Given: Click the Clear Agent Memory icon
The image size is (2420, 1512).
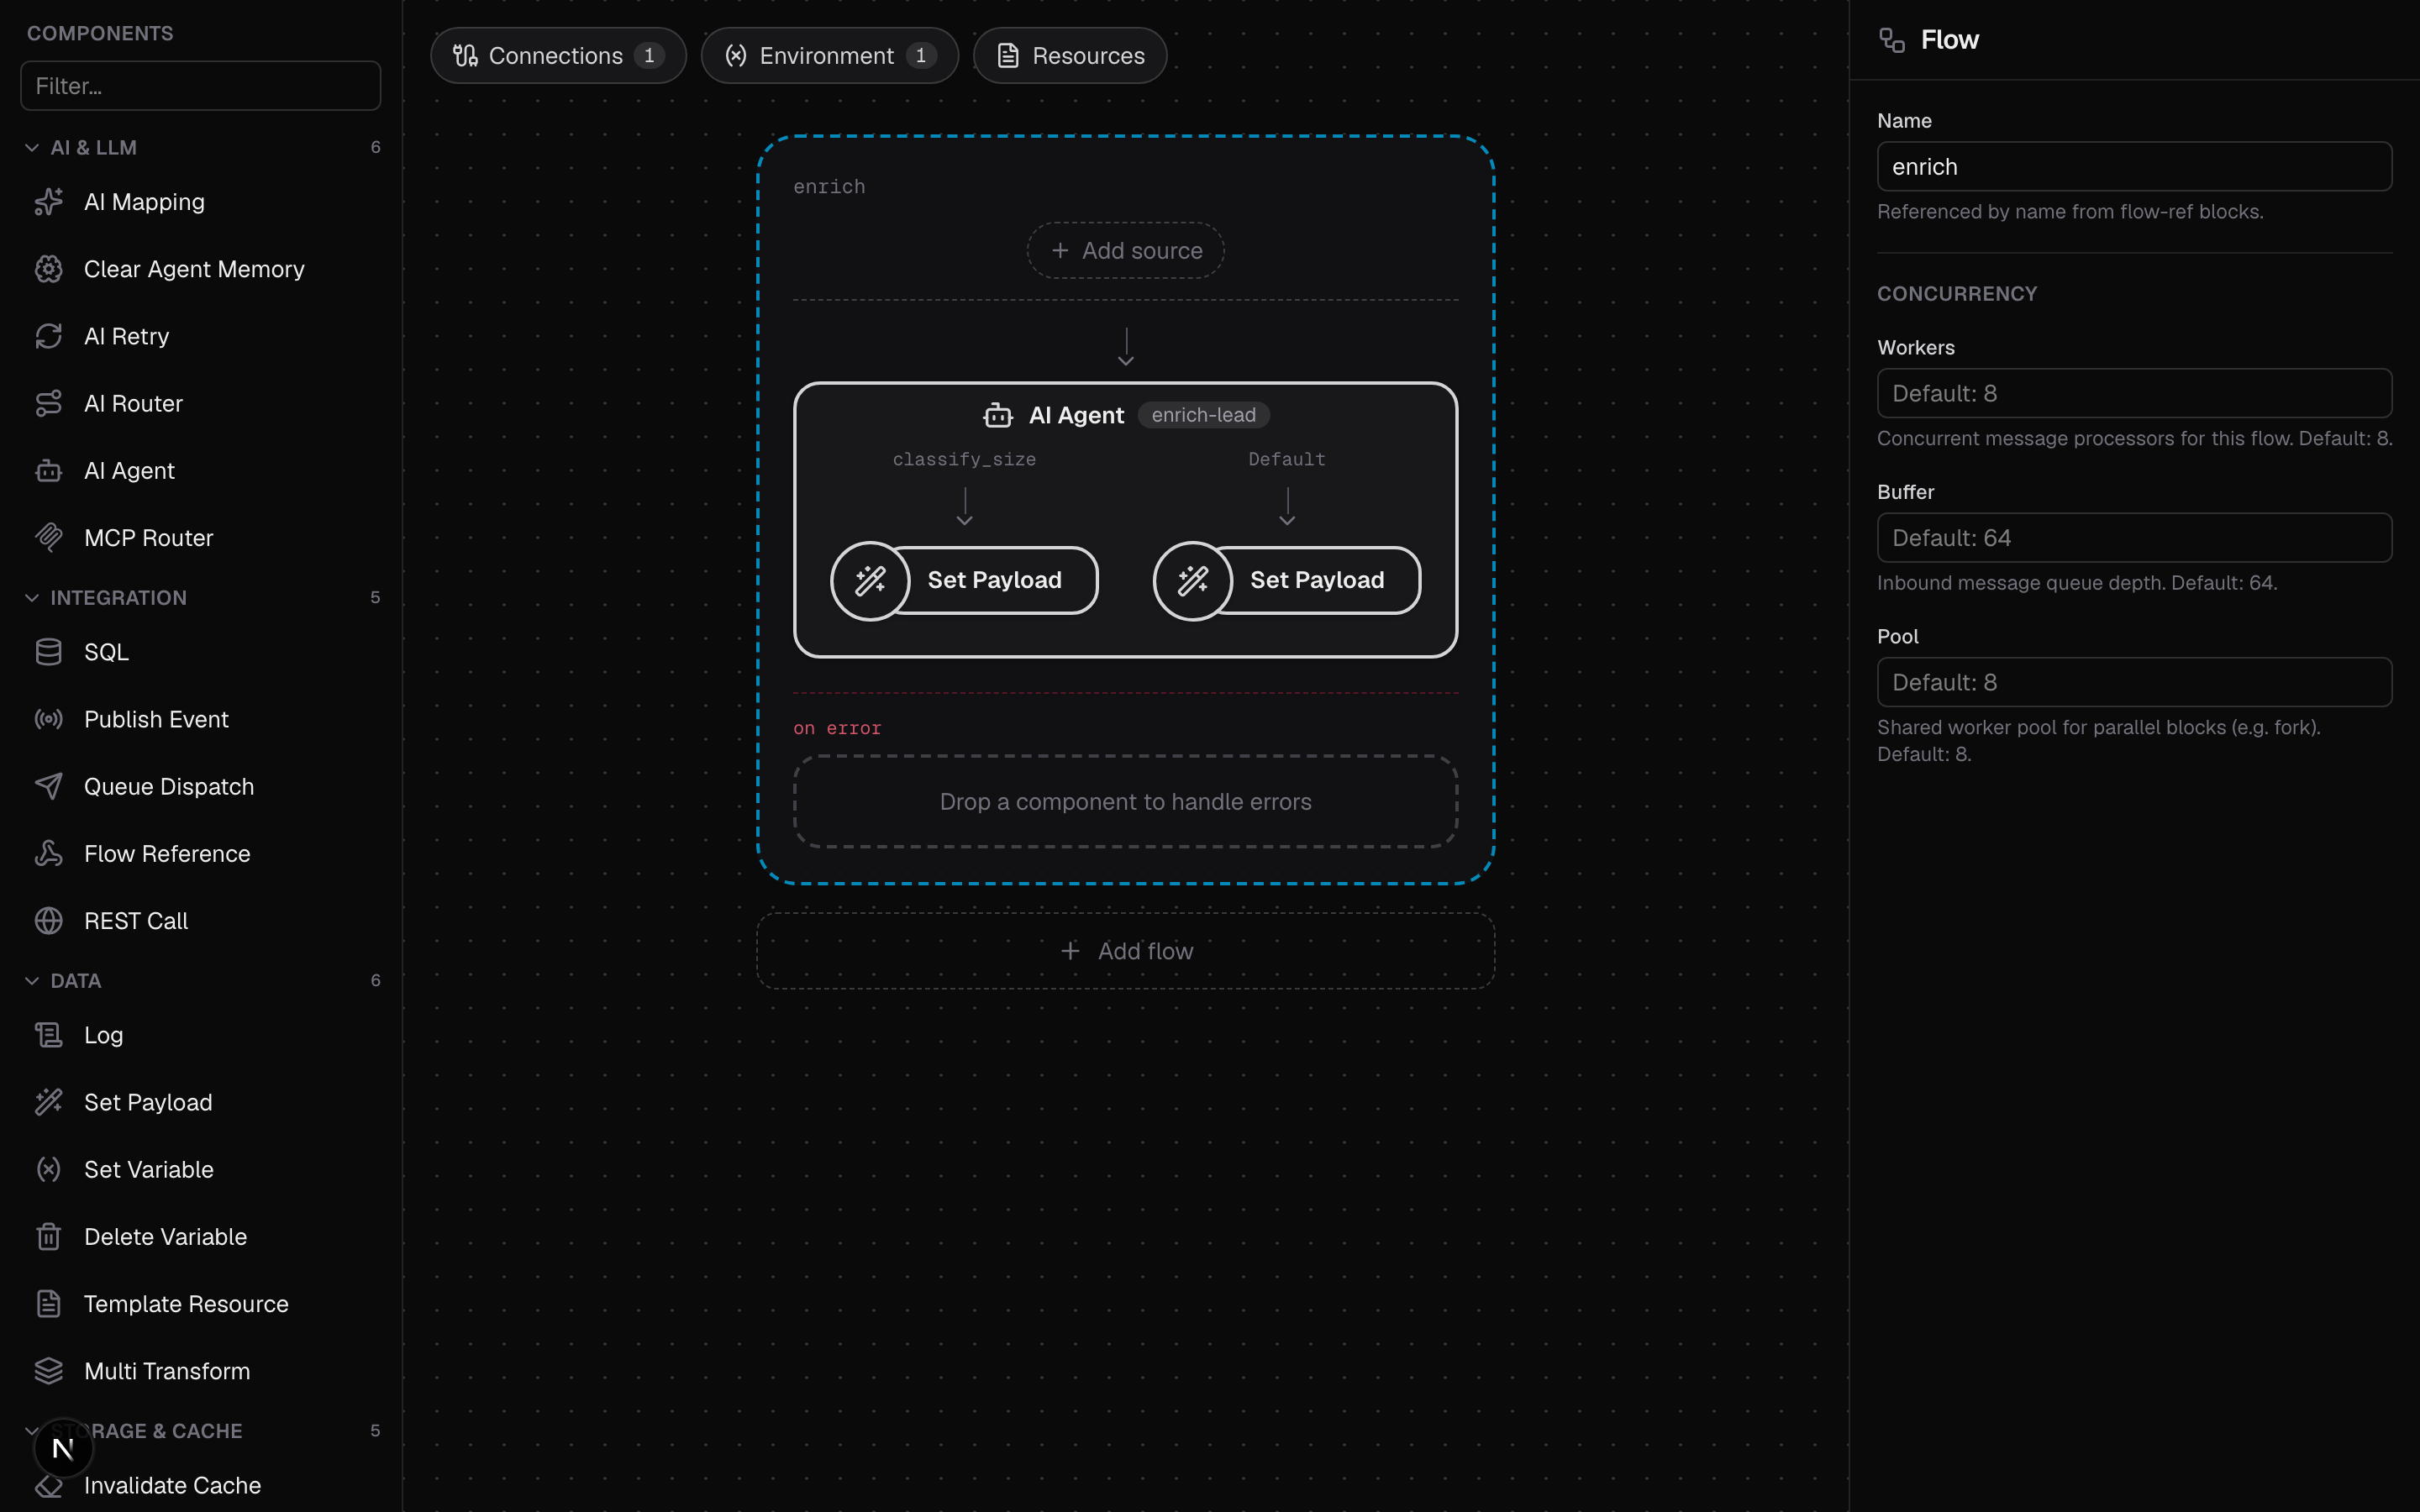Looking at the screenshot, I should [x=48, y=269].
